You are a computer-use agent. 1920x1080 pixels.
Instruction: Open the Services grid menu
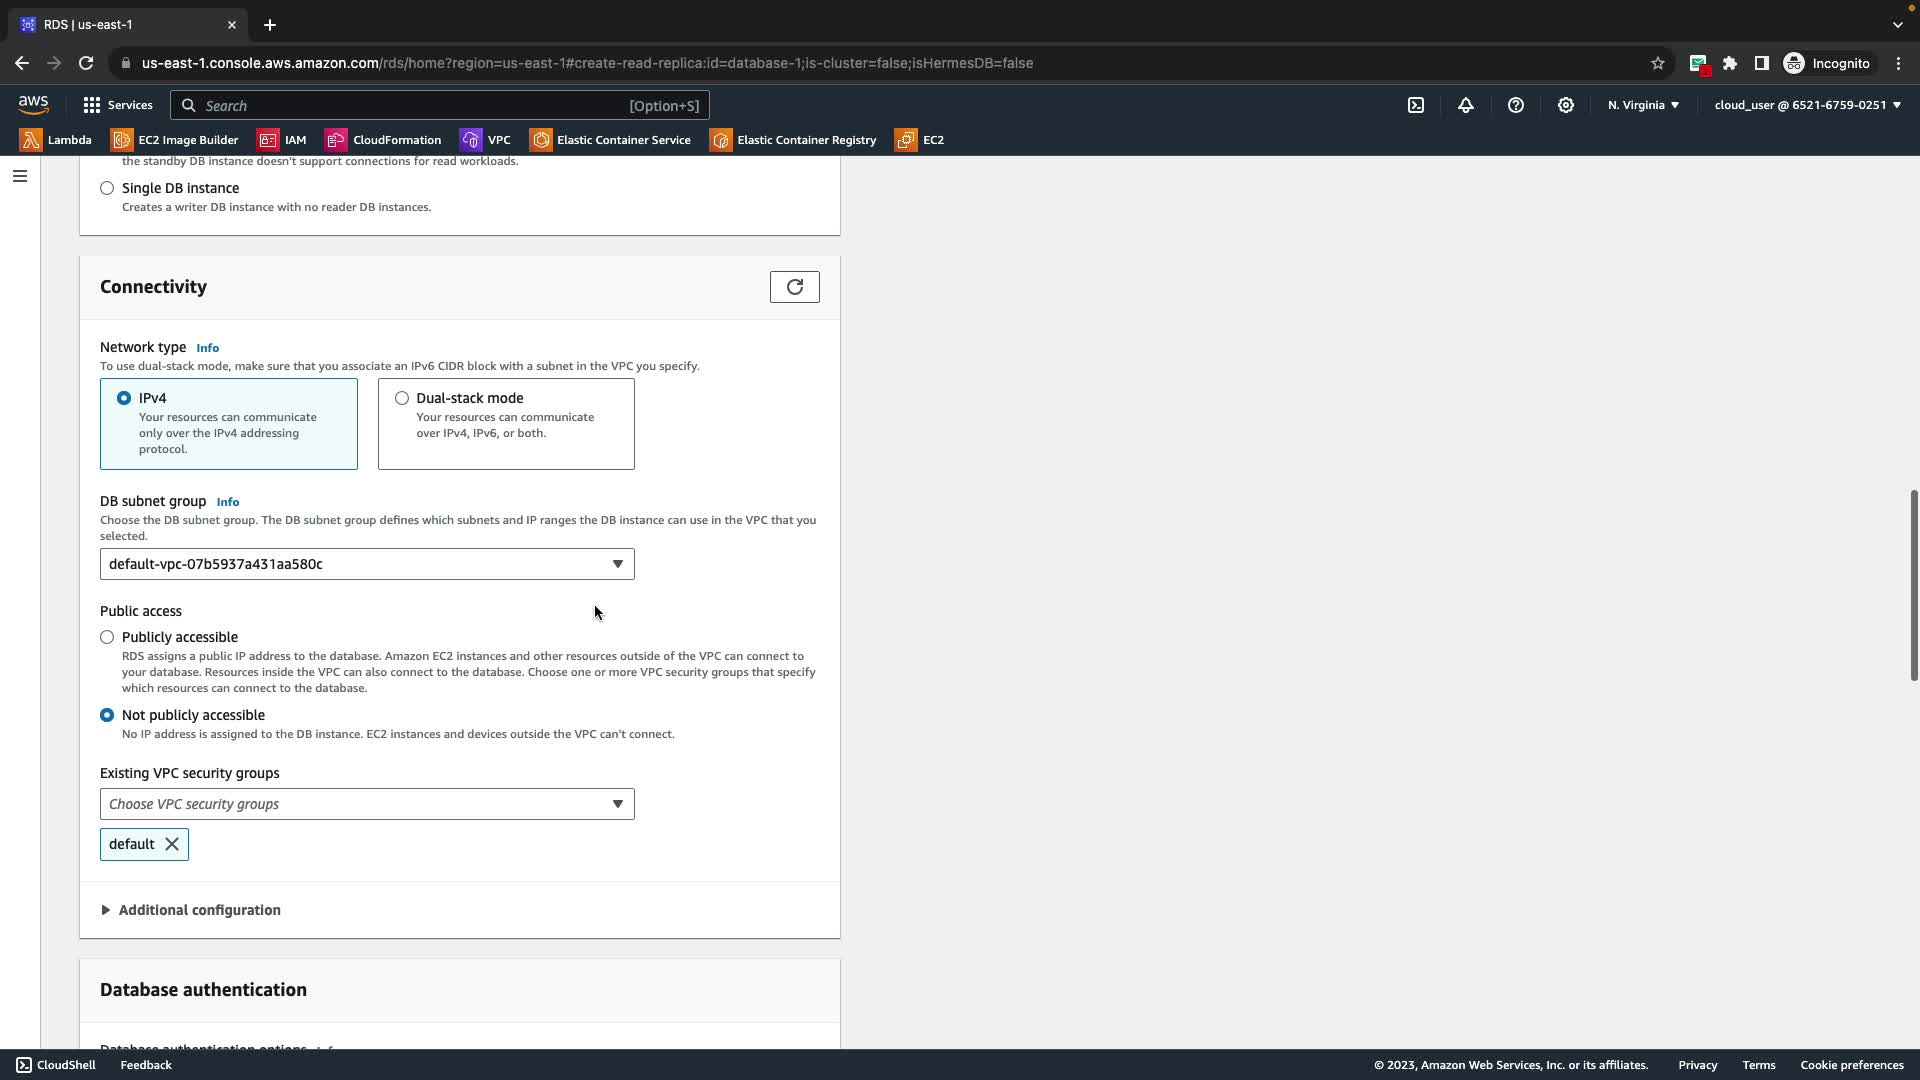[x=117, y=105]
